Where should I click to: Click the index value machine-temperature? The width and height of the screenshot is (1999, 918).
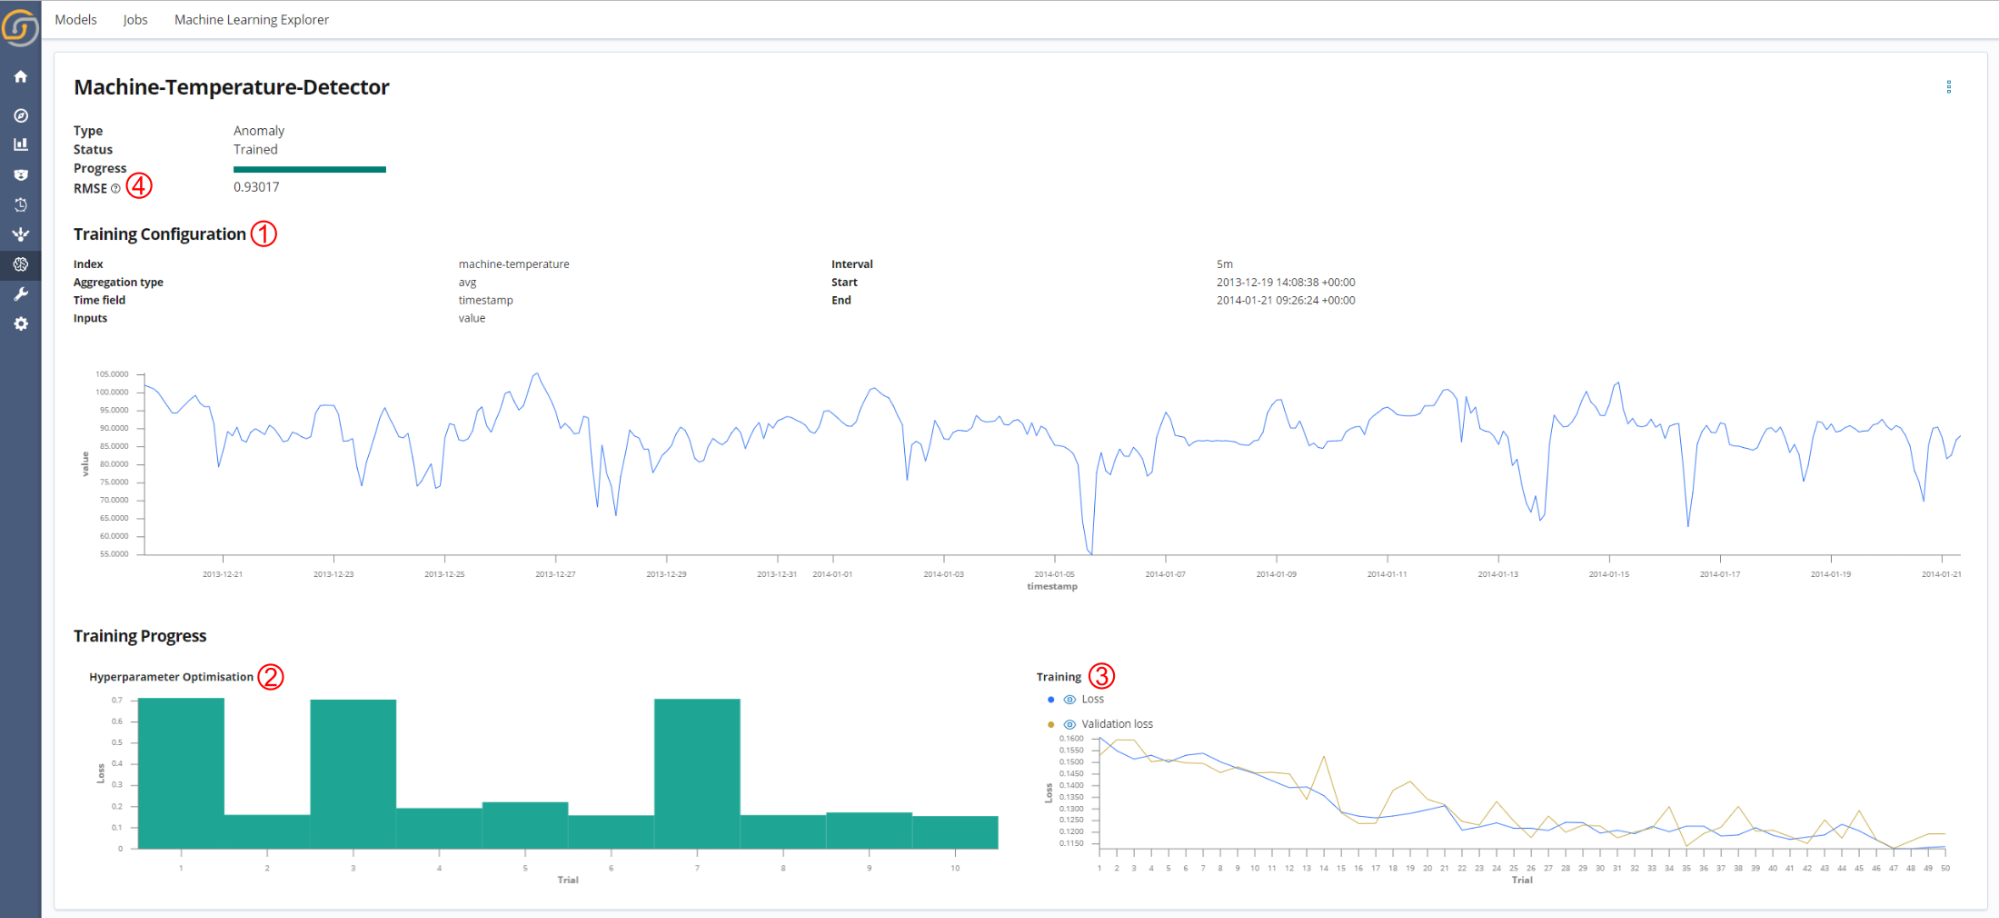point(514,264)
